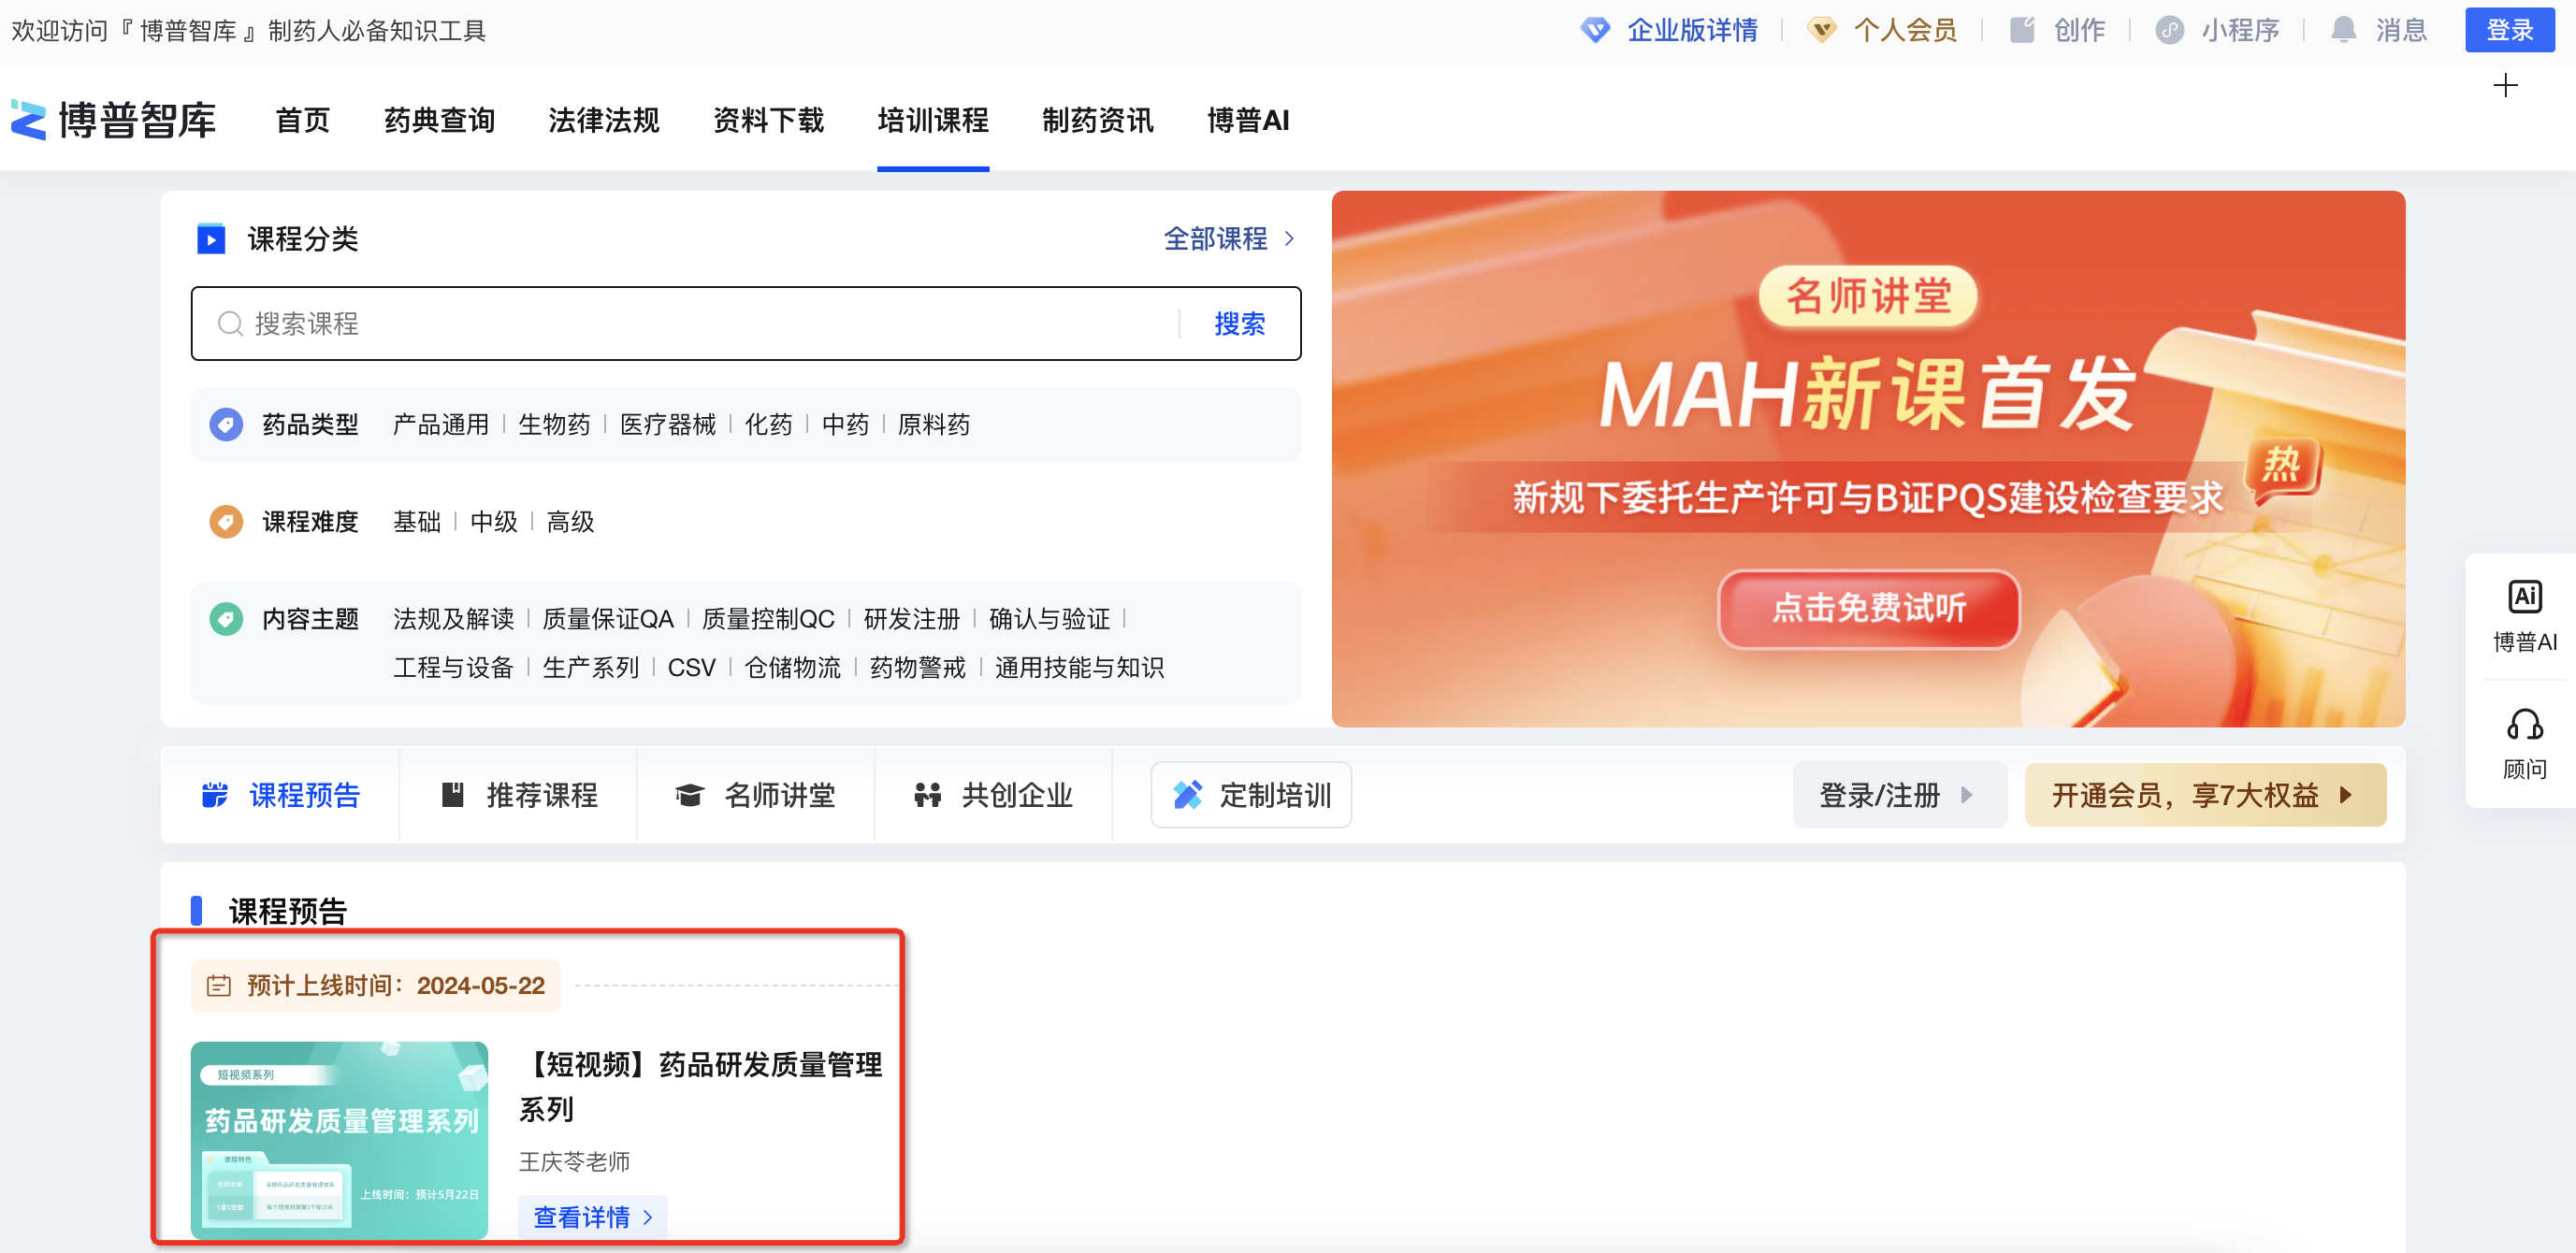This screenshot has width=2576, height=1253.
Task: Go to 首页 menu
Action: point(302,120)
